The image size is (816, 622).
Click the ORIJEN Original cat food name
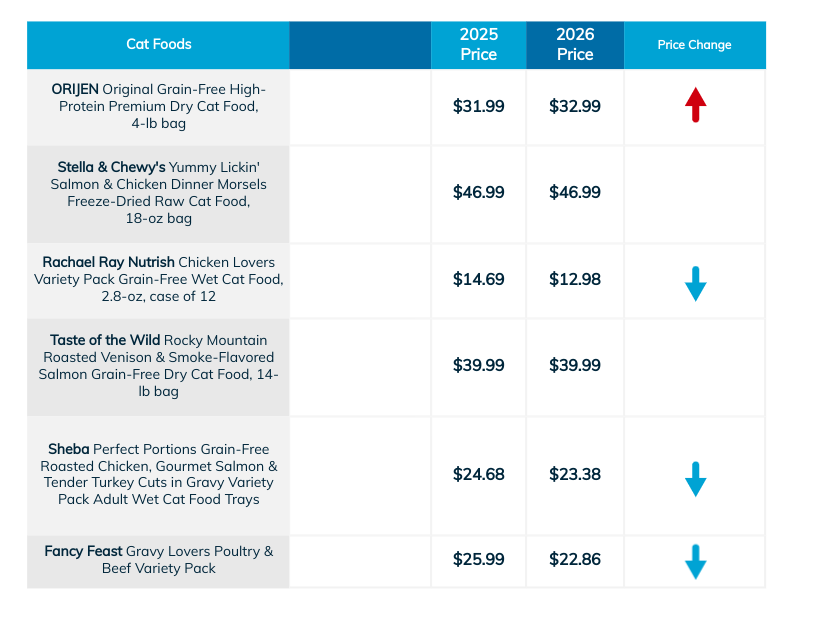158,106
